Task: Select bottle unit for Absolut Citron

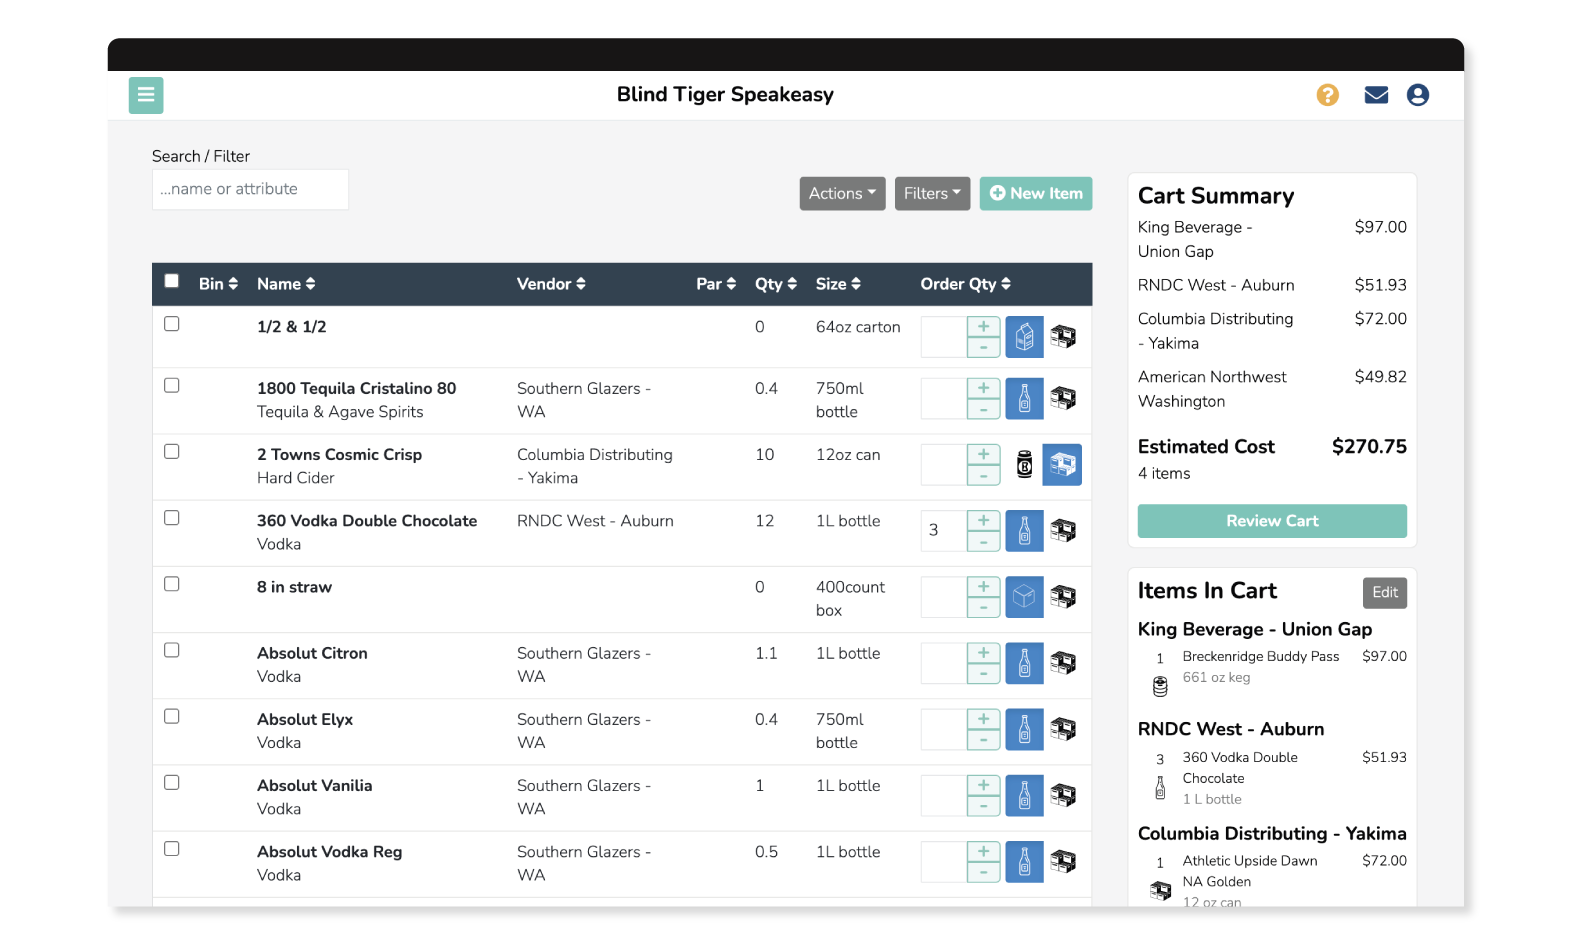Action: click(1024, 663)
